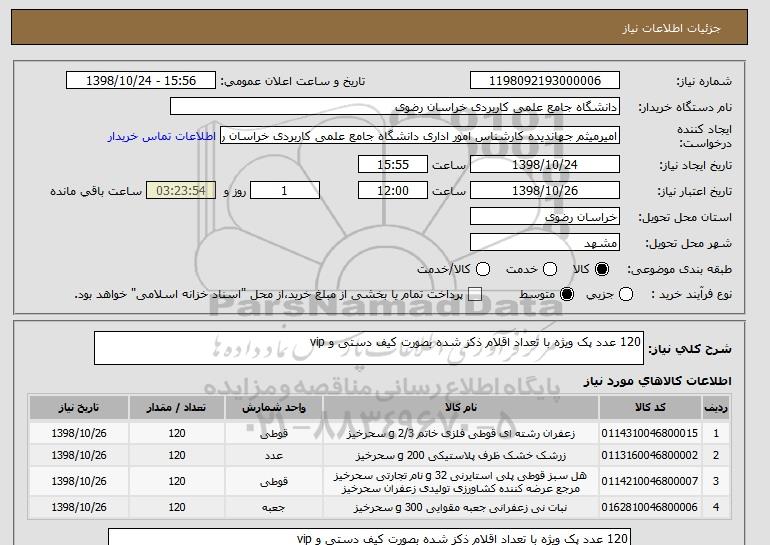Click the unit cell جعبه in row 4
The height and width of the screenshot is (545, 770).
274,507
